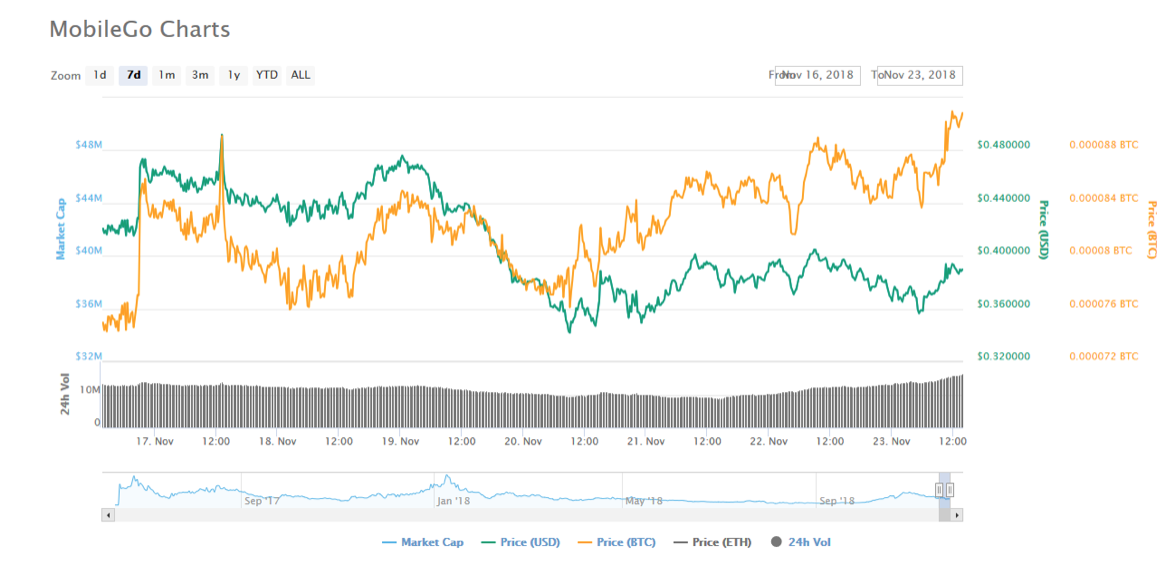The height and width of the screenshot is (564, 1174).
Task: Click the 19. Nov x-axis label
Action: pos(400,442)
